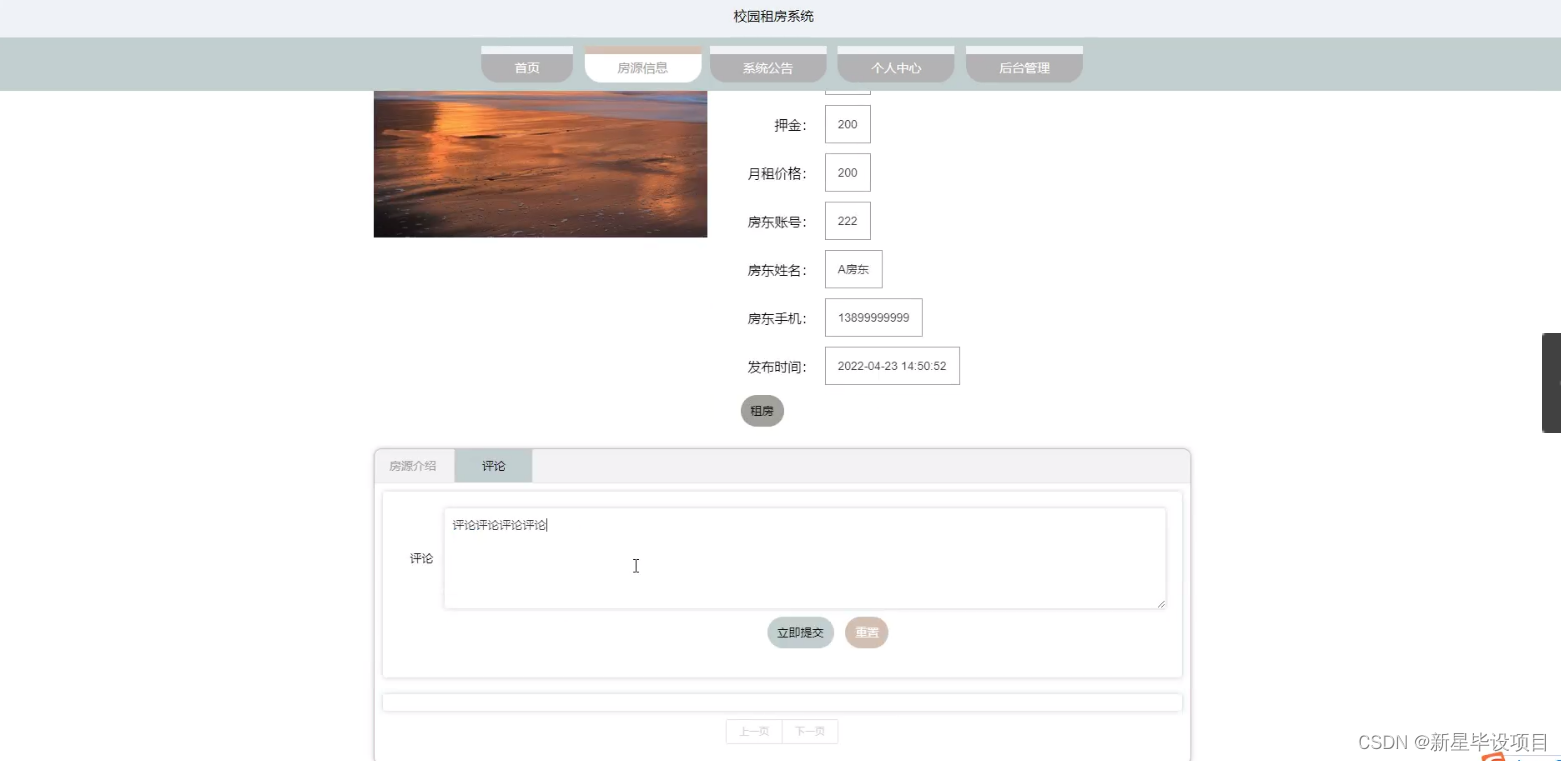Switch to the 房源介绍 tab
Viewport: 1561px width, 761px height.
click(413, 466)
